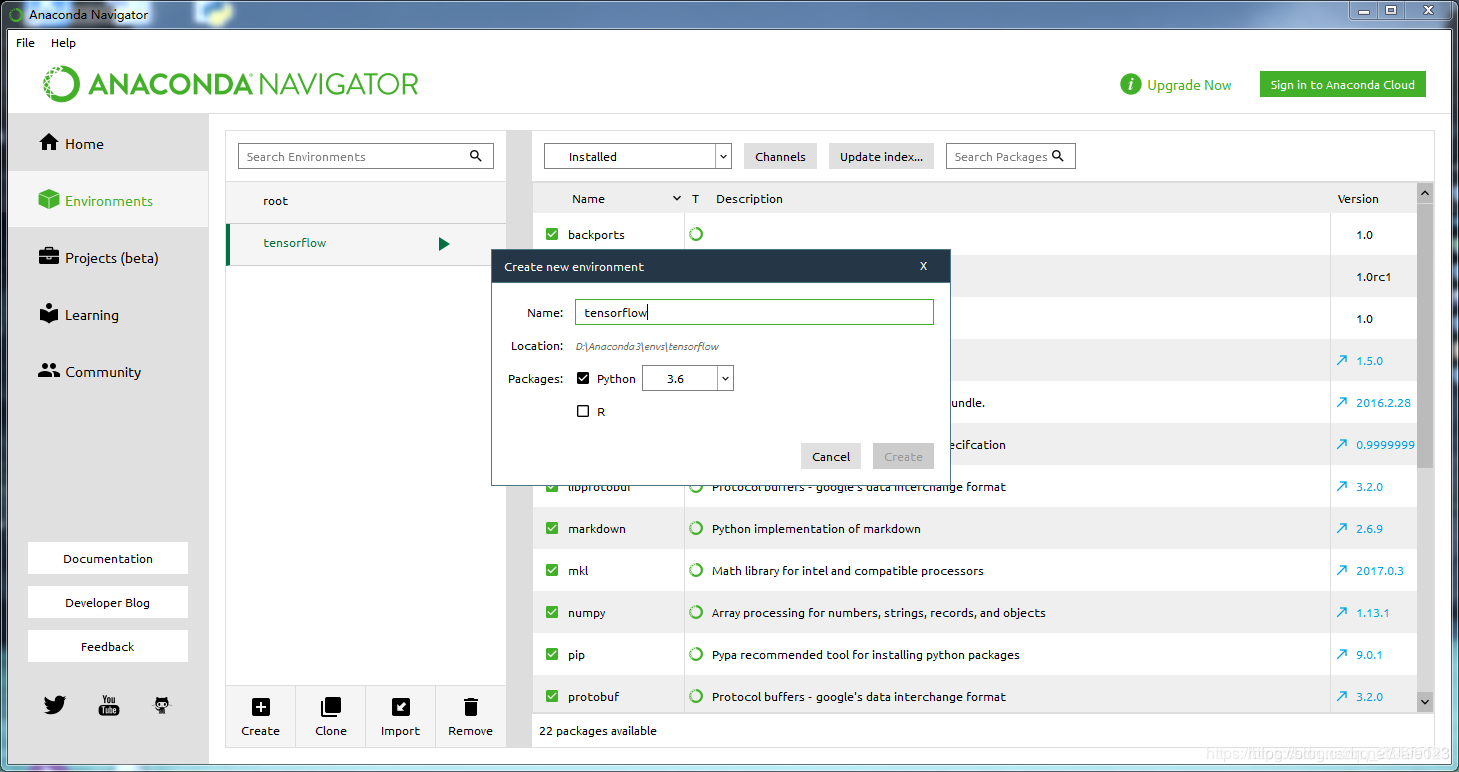Click Sign in to Anaconda Cloud
The width and height of the screenshot is (1459, 772).
[1342, 85]
